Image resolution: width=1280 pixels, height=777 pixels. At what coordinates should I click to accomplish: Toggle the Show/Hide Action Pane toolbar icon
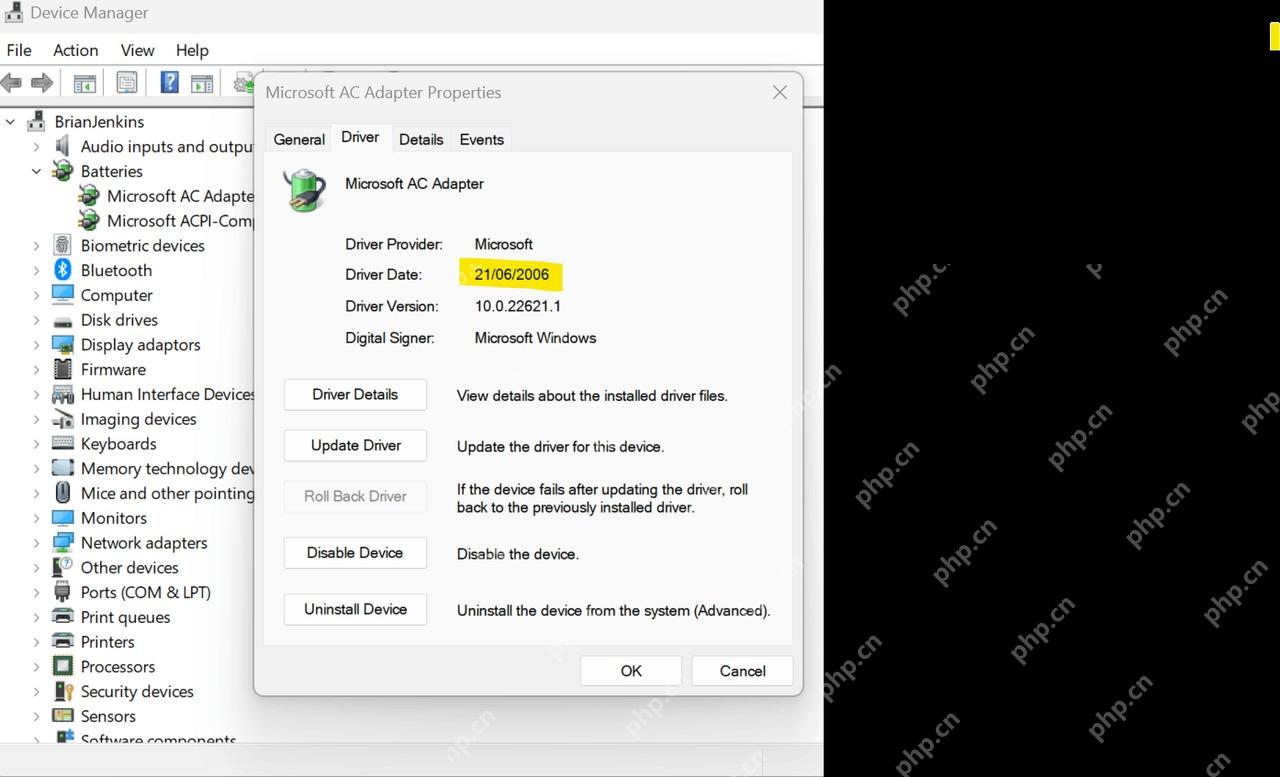tap(202, 83)
